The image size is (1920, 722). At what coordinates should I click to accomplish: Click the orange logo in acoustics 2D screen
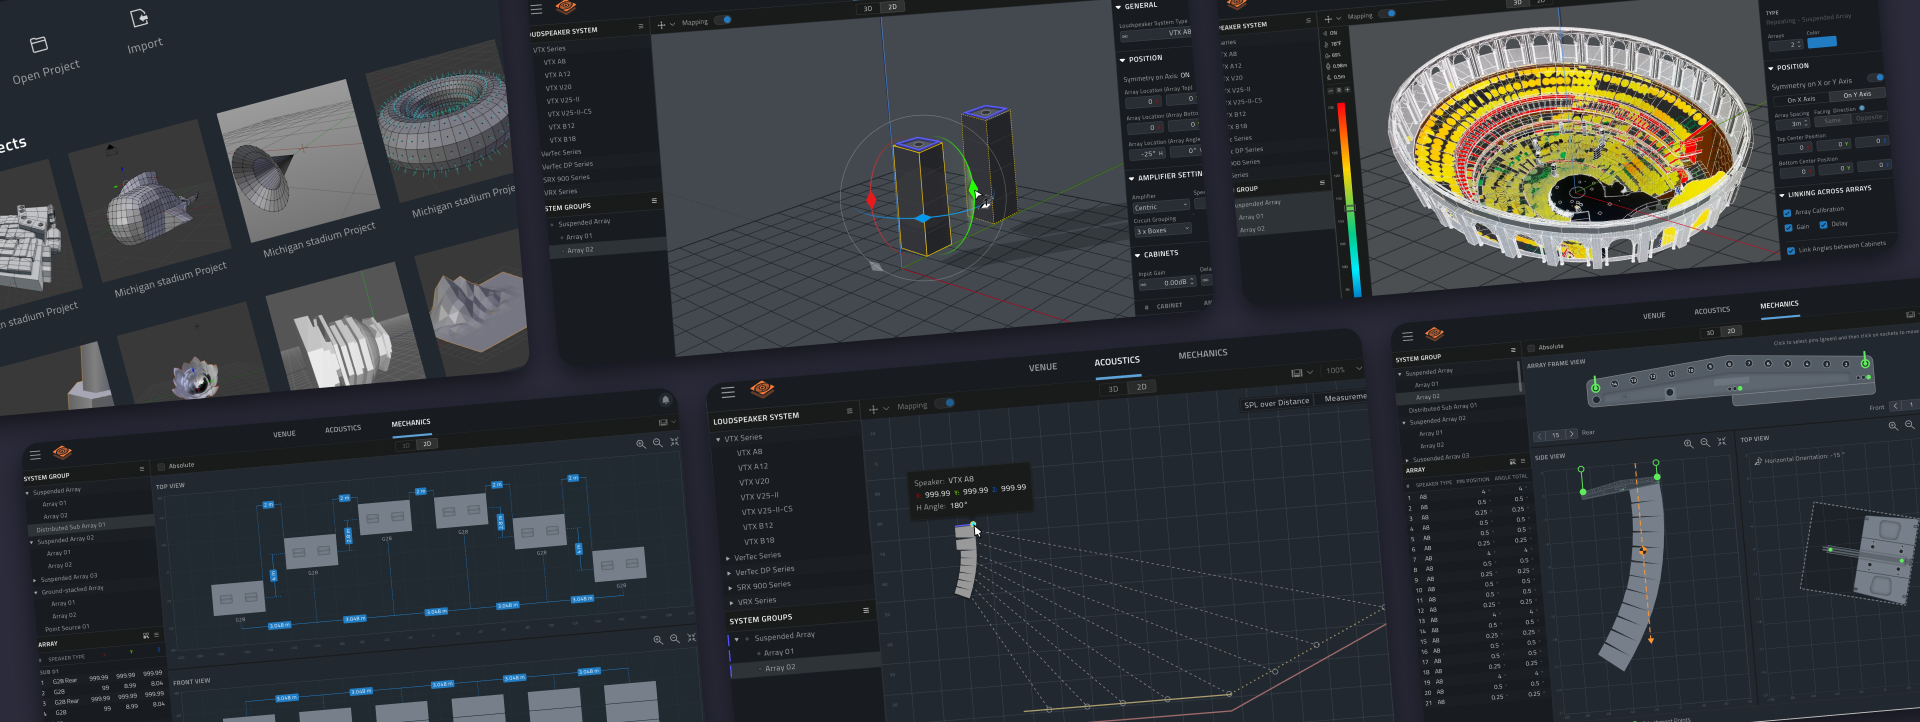pyautogui.click(x=762, y=389)
